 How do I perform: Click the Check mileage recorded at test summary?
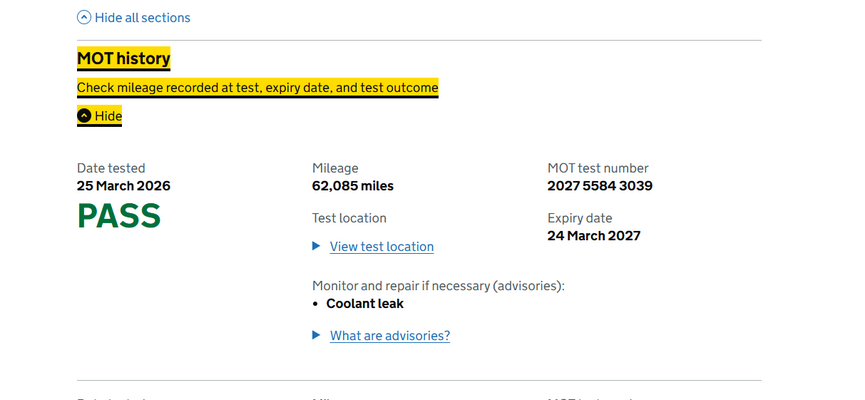click(257, 88)
